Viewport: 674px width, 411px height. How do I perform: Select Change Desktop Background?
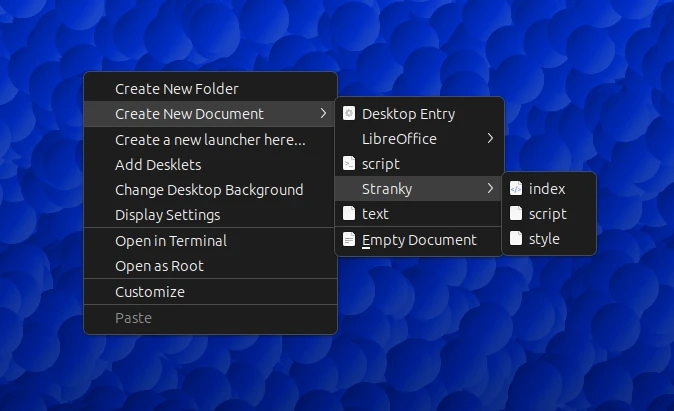(210, 190)
